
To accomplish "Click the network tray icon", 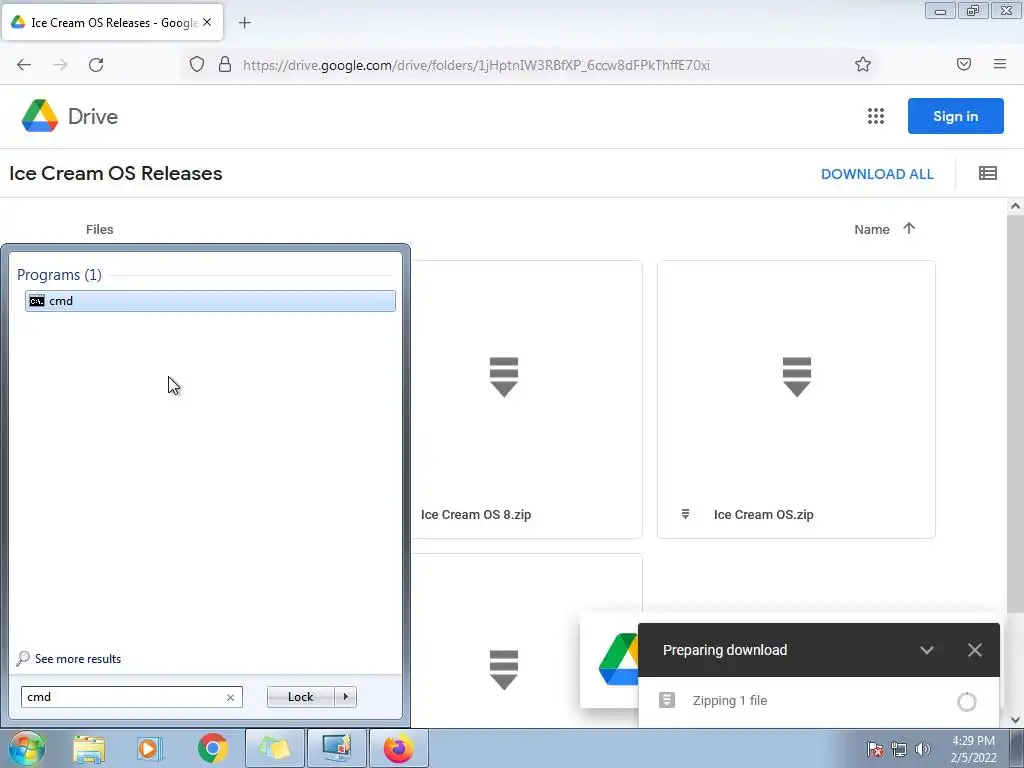I will pos(899,749).
